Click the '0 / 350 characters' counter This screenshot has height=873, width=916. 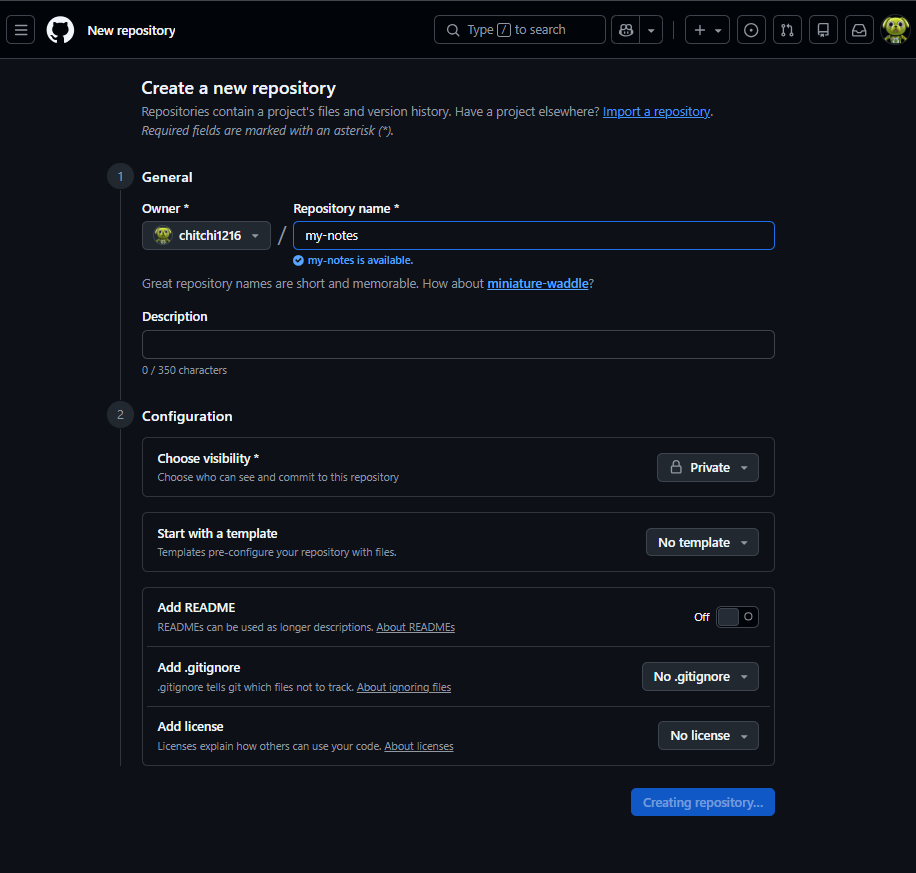tap(185, 370)
